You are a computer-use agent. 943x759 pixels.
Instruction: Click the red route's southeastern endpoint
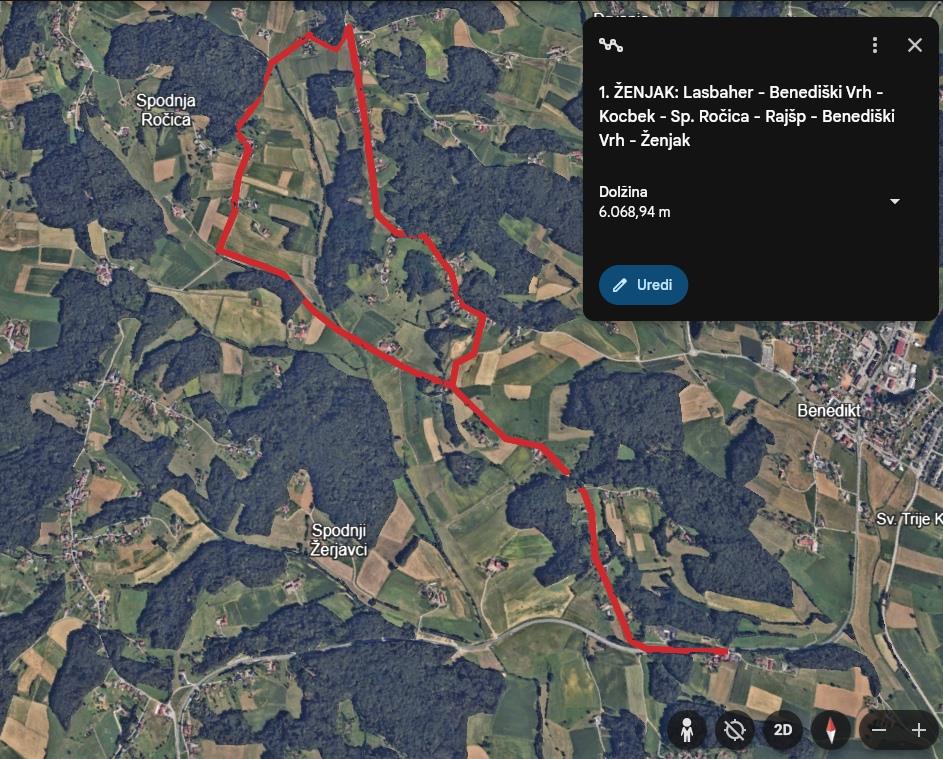click(x=726, y=651)
